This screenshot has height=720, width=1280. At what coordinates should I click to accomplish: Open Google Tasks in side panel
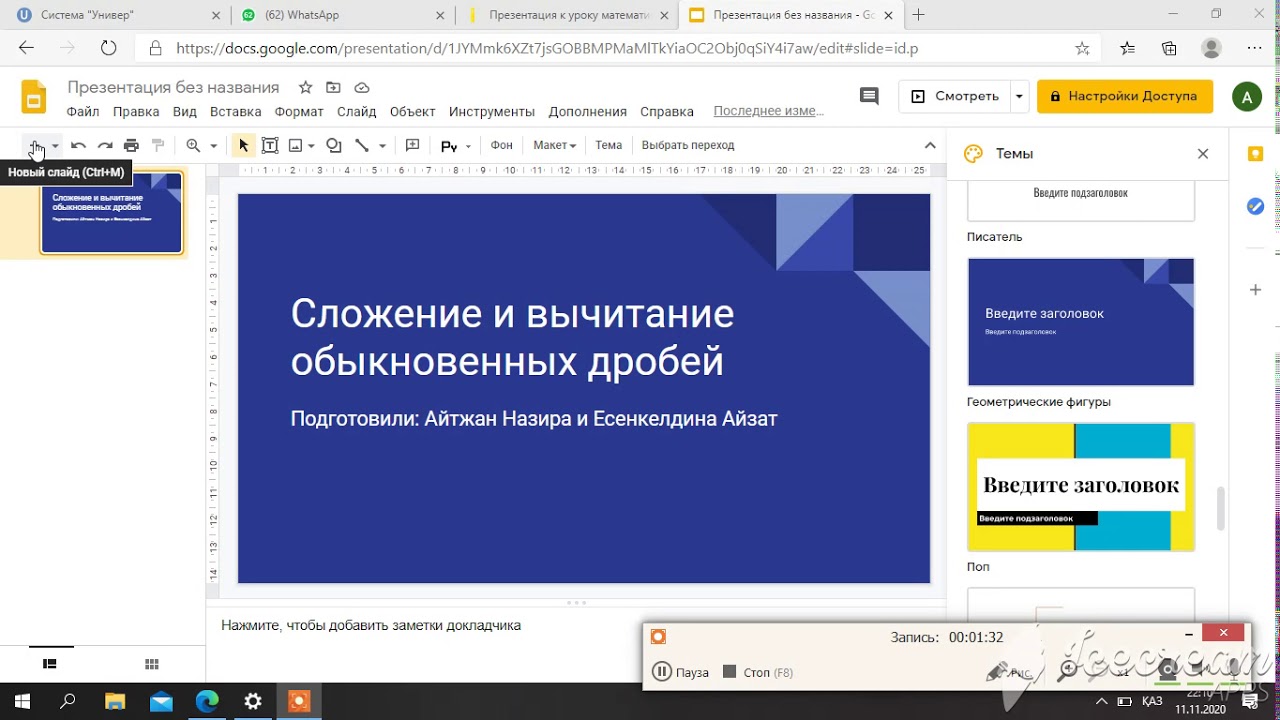point(1256,207)
